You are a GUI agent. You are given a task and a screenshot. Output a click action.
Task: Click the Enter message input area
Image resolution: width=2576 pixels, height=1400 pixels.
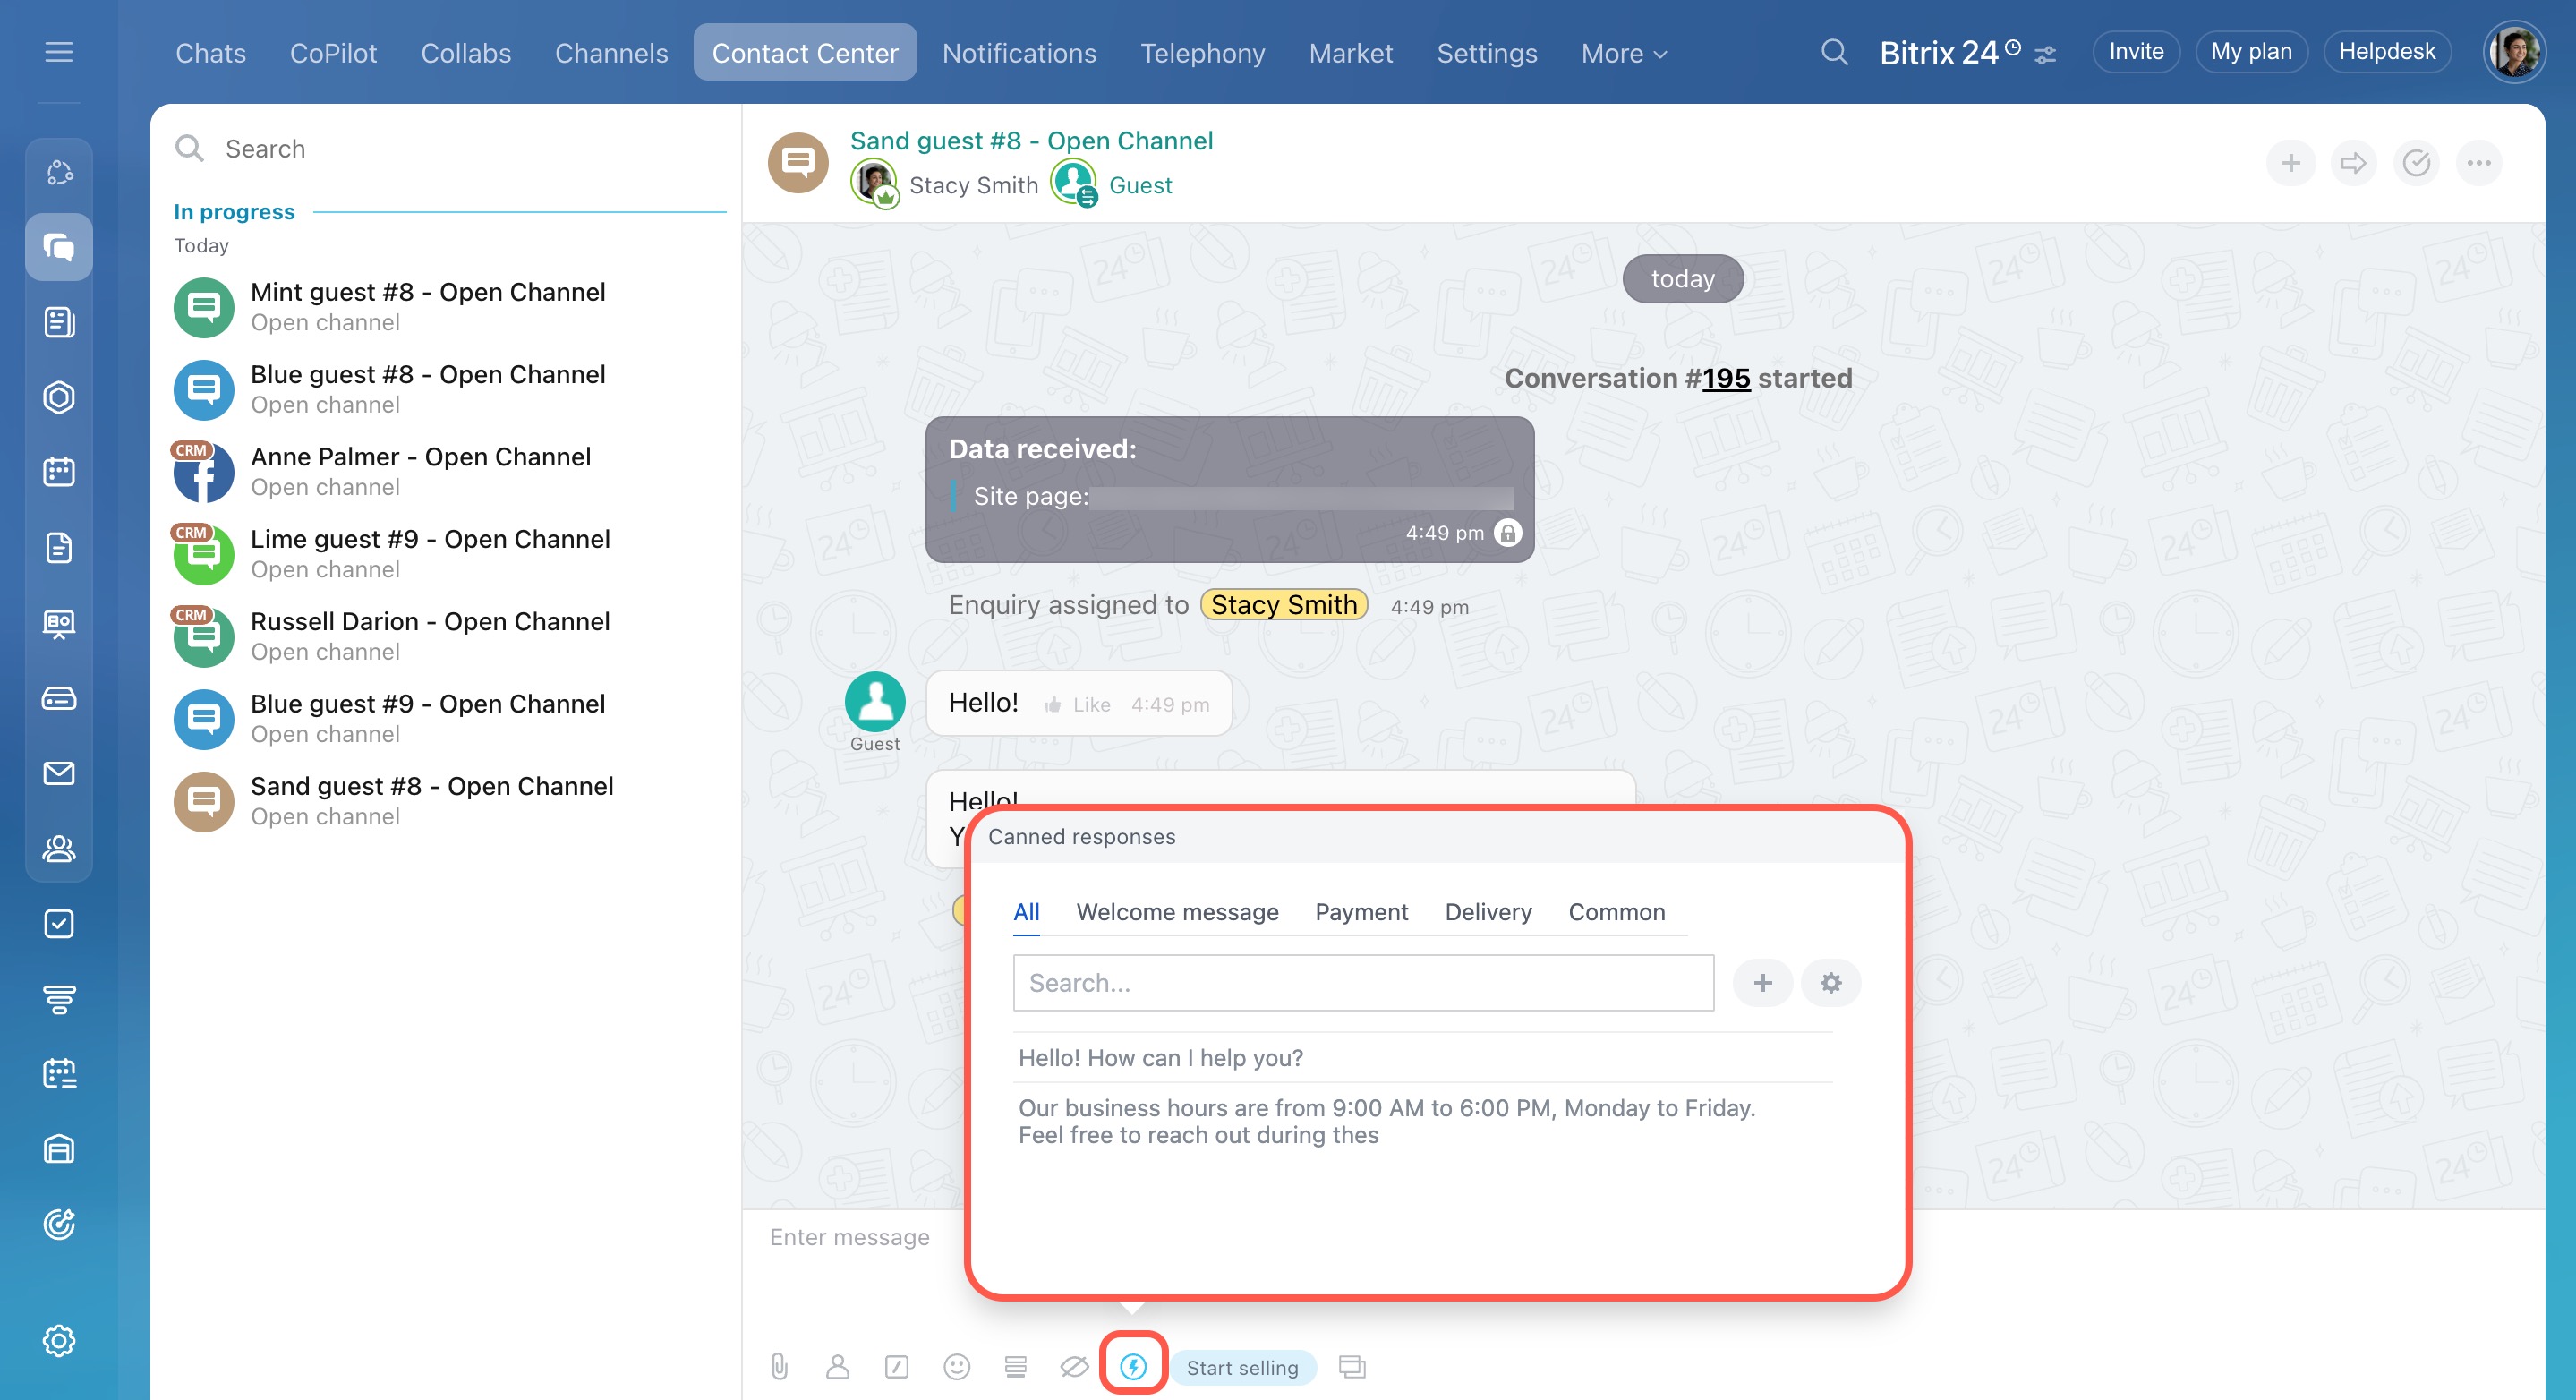[850, 1237]
